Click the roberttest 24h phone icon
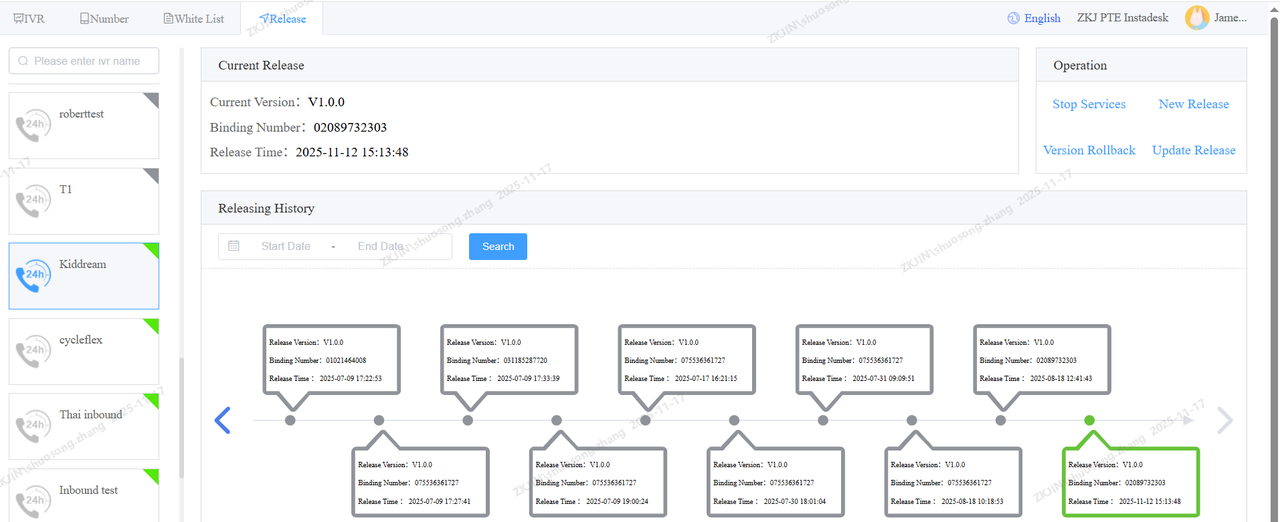 click(x=35, y=126)
